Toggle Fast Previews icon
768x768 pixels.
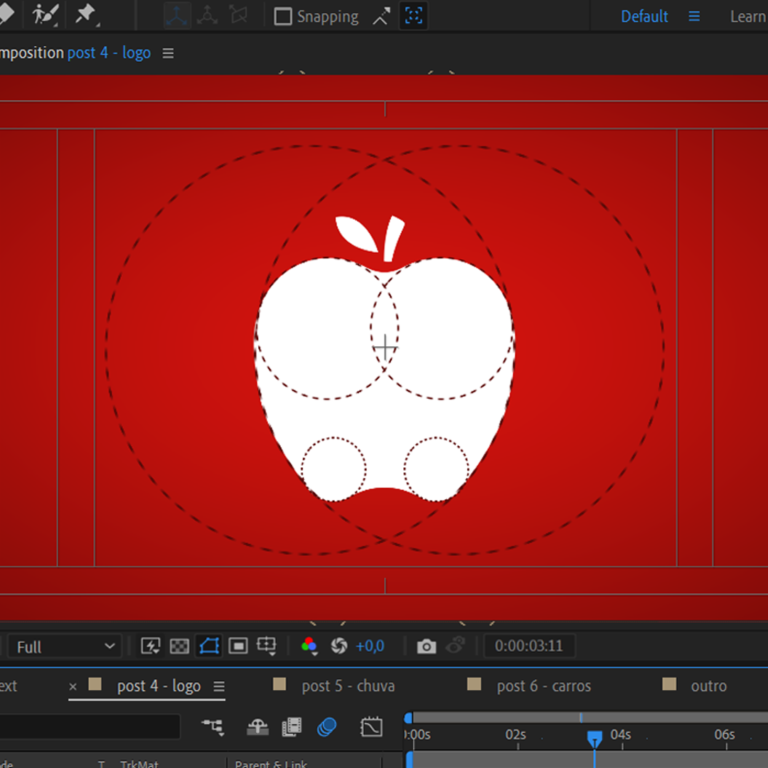[x=150, y=646]
